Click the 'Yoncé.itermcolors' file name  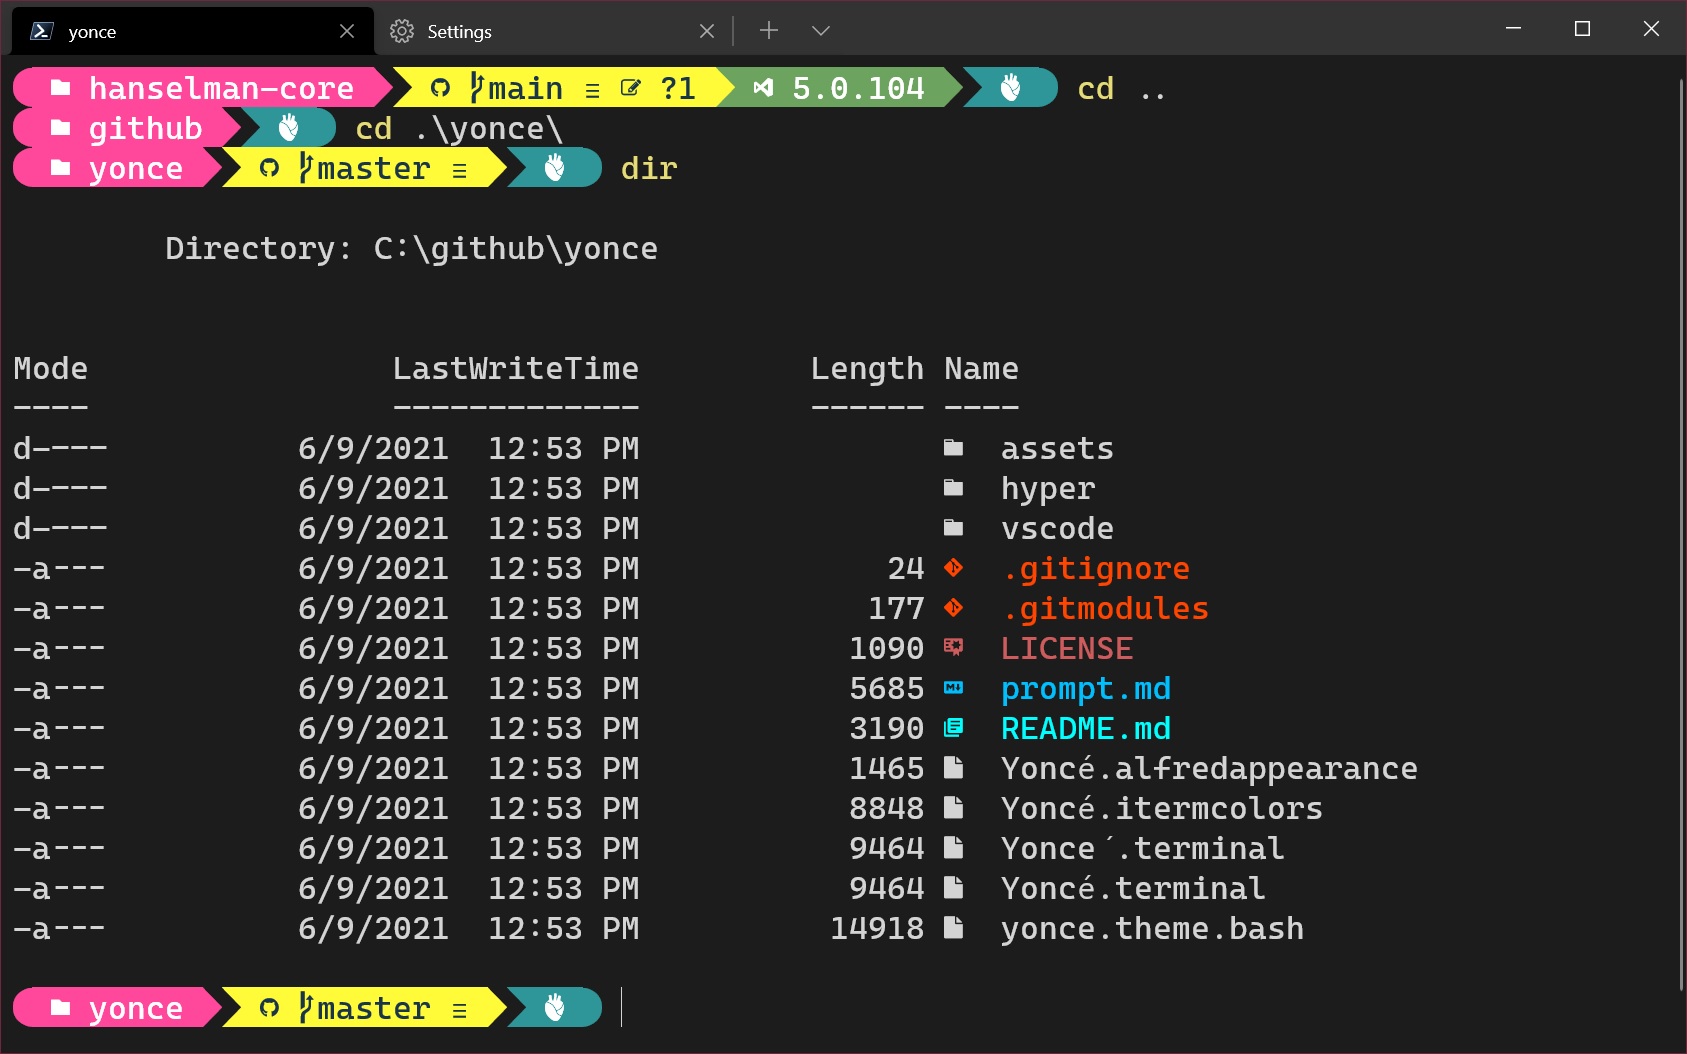[x=1162, y=808]
